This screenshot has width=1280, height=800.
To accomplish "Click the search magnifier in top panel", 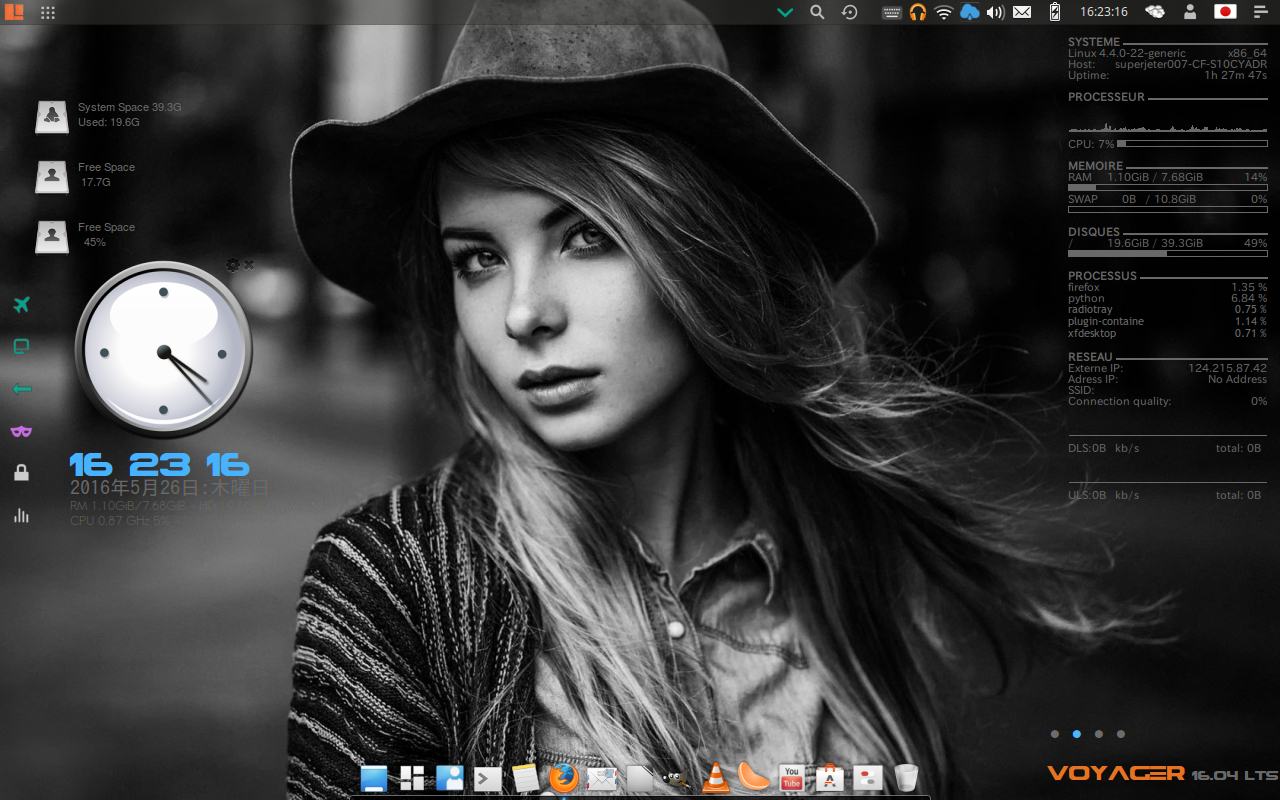I will pos(817,12).
